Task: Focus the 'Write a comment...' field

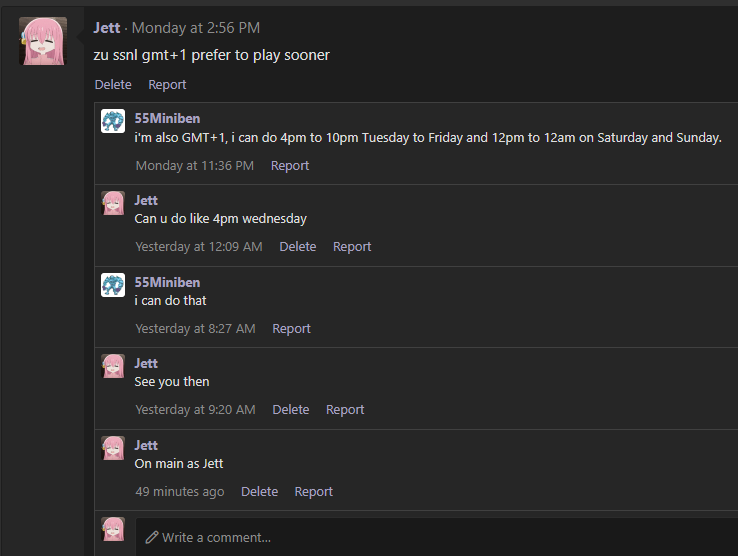Action: [437, 537]
